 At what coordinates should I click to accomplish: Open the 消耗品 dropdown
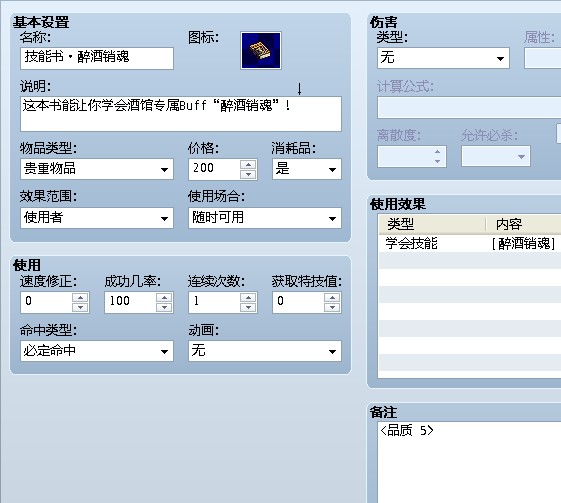[x=307, y=169]
